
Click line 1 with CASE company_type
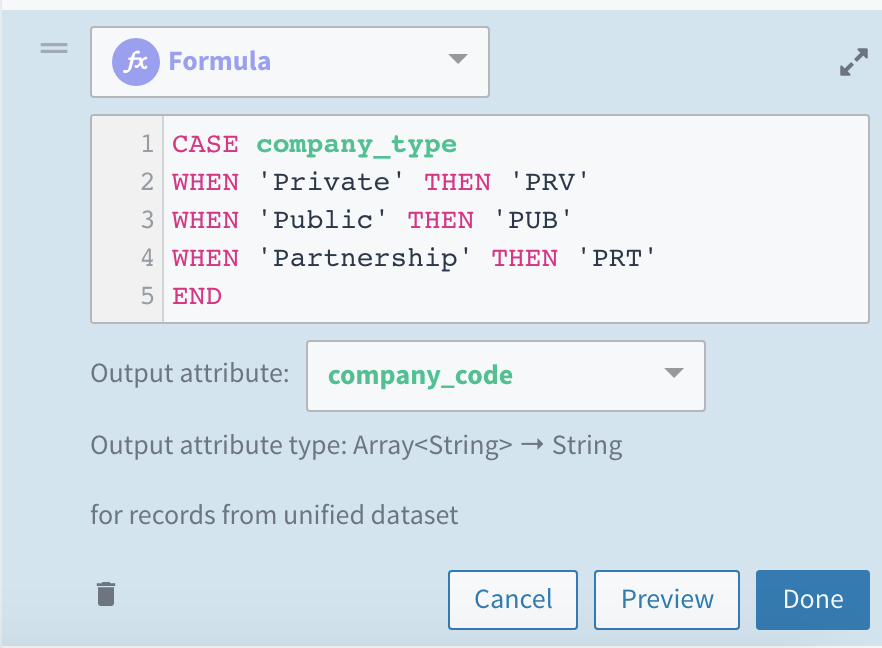click(314, 145)
